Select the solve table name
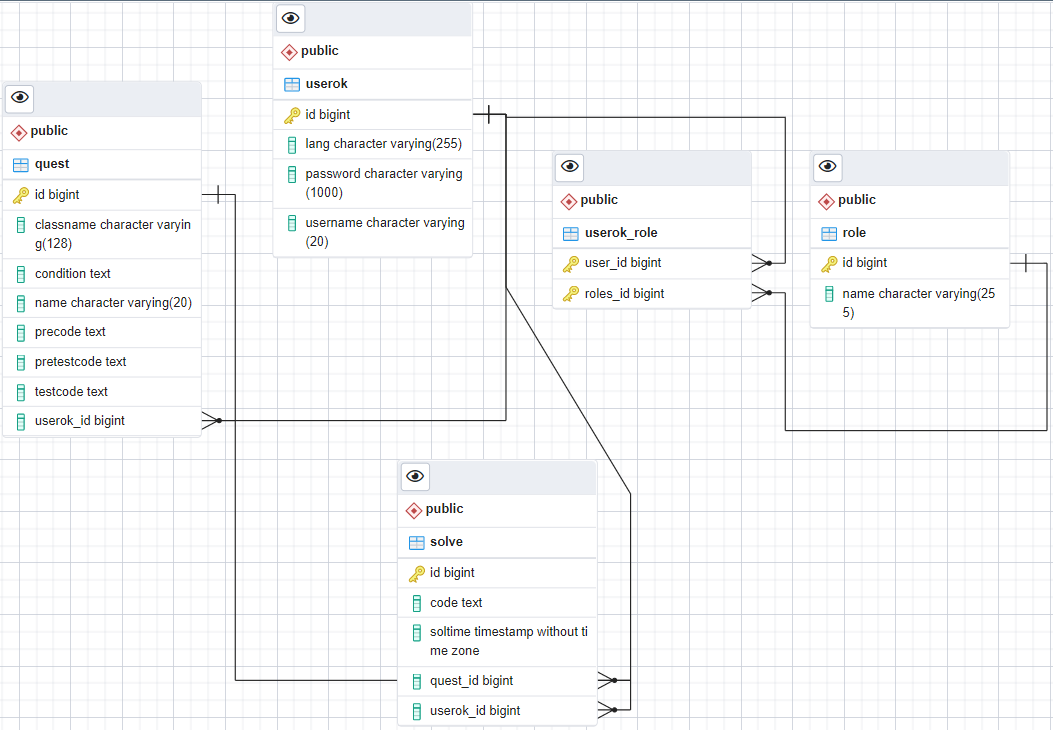This screenshot has height=731, width=1053. (447, 542)
